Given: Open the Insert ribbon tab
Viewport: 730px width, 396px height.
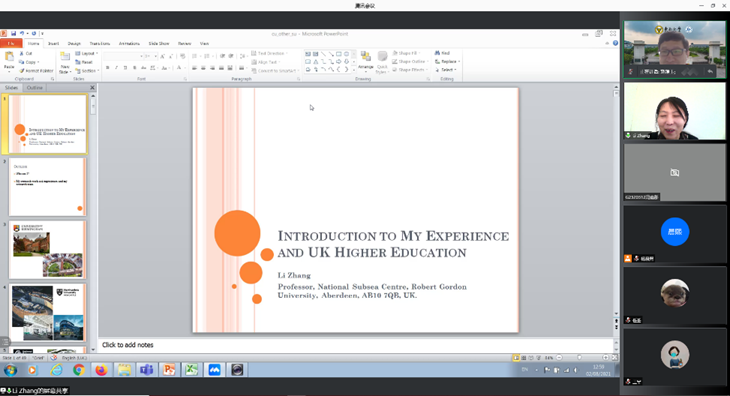Looking at the screenshot, I should pyautogui.click(x=54, y=43).
